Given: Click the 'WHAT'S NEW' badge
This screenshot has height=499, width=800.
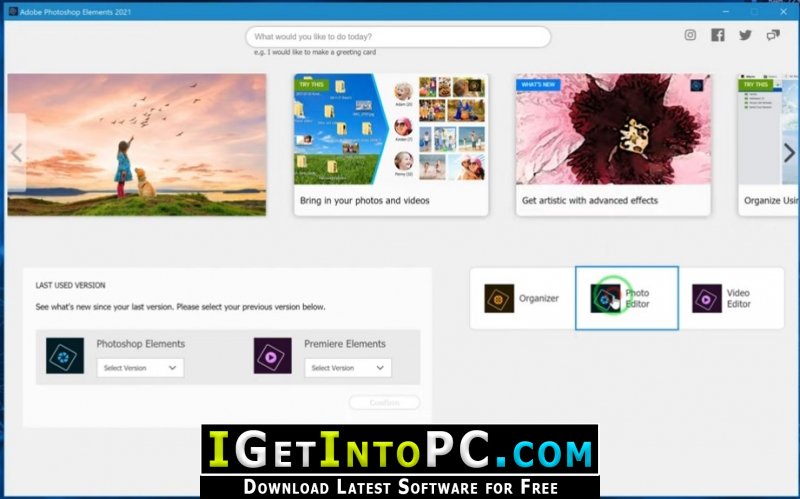Looking at the screenshot, I should (x=538, y=85).
